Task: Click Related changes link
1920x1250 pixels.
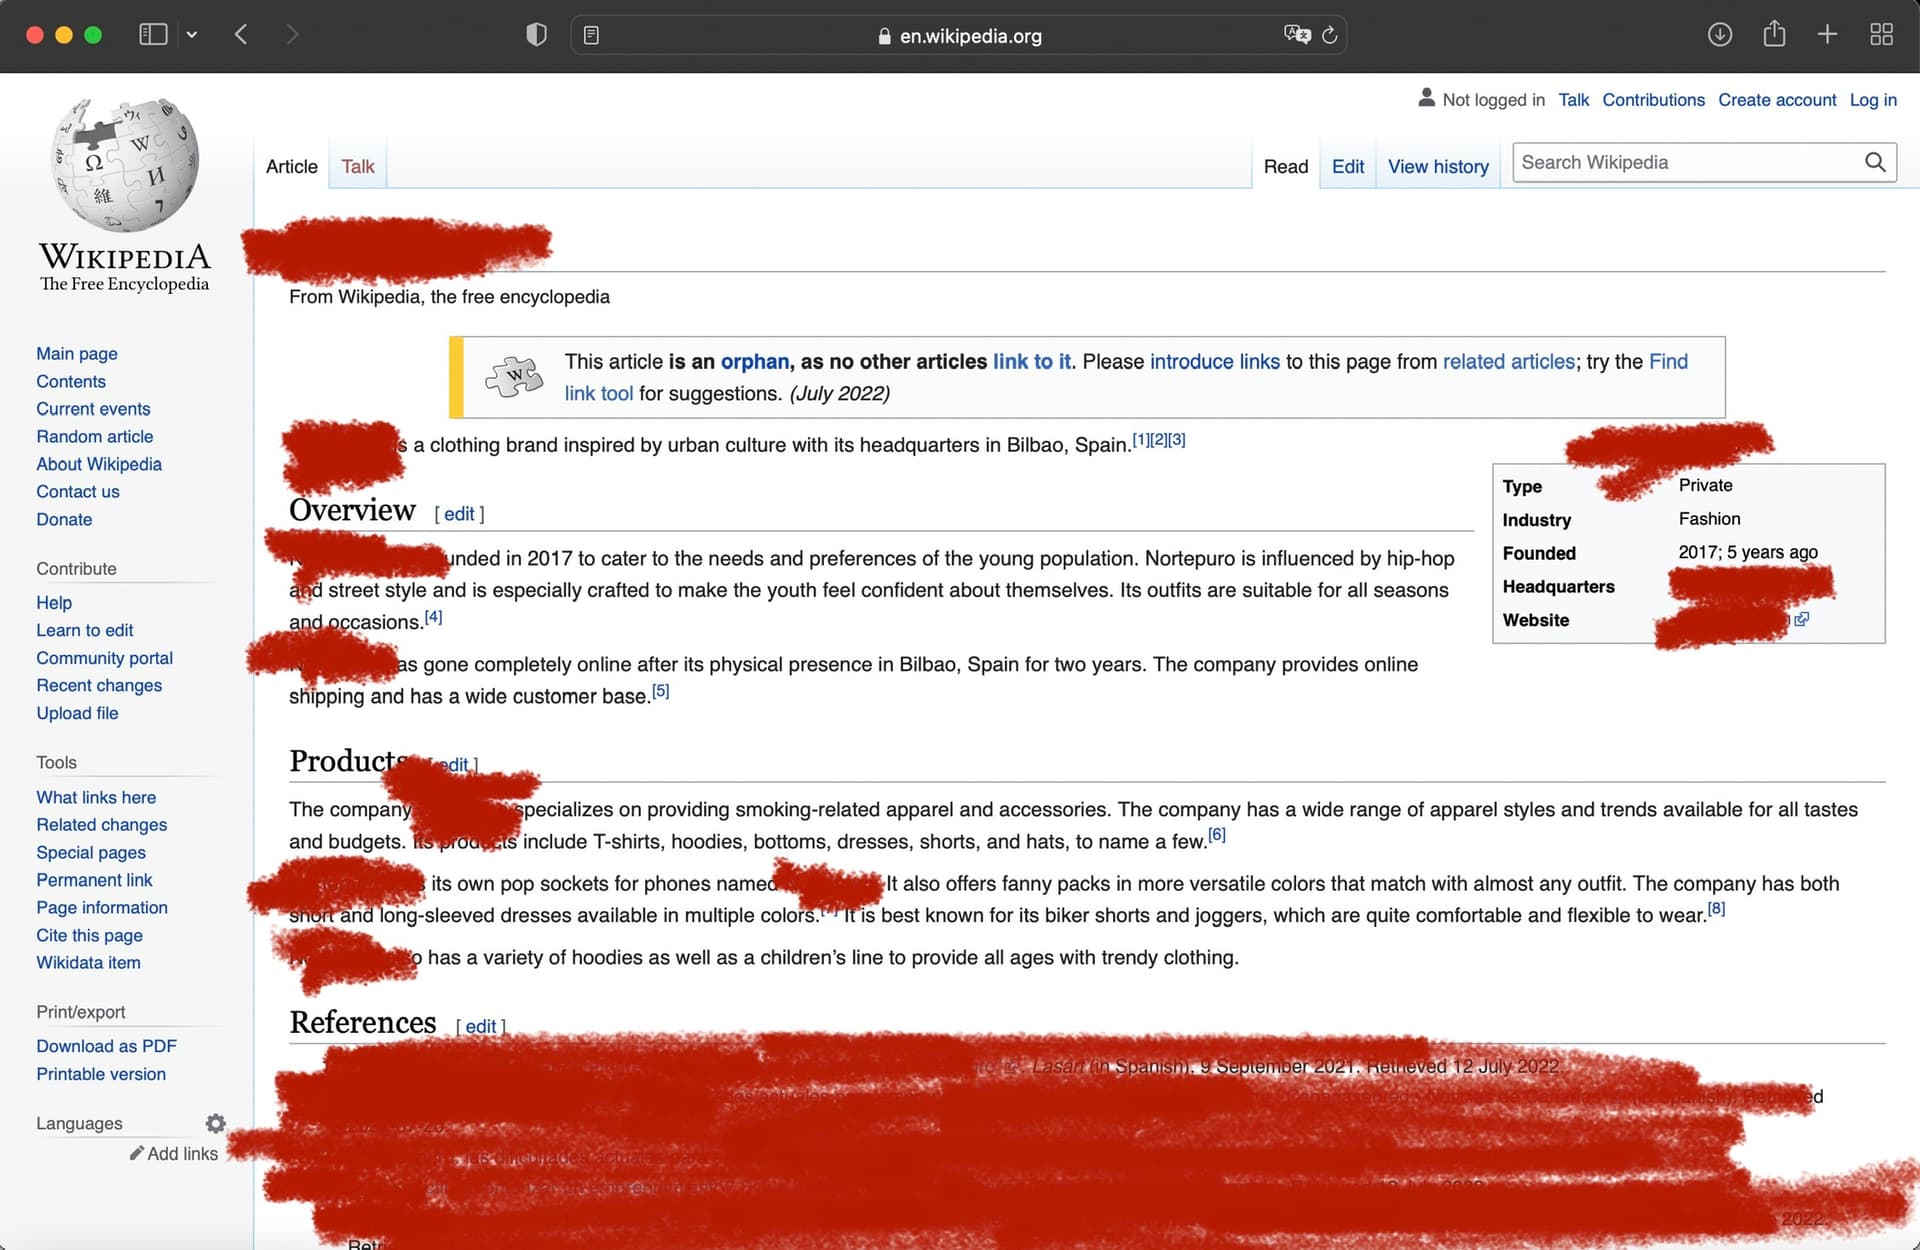Action: (102, 825)
